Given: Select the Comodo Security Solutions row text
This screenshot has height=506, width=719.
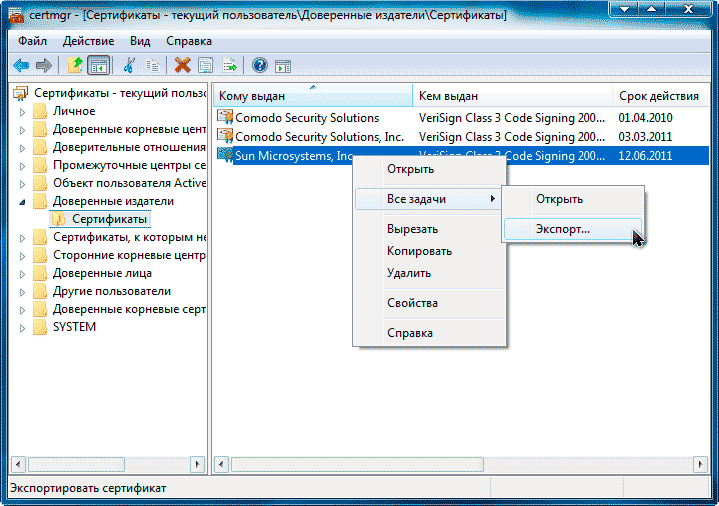Looking at the screenshot, I should click(307, 118).
